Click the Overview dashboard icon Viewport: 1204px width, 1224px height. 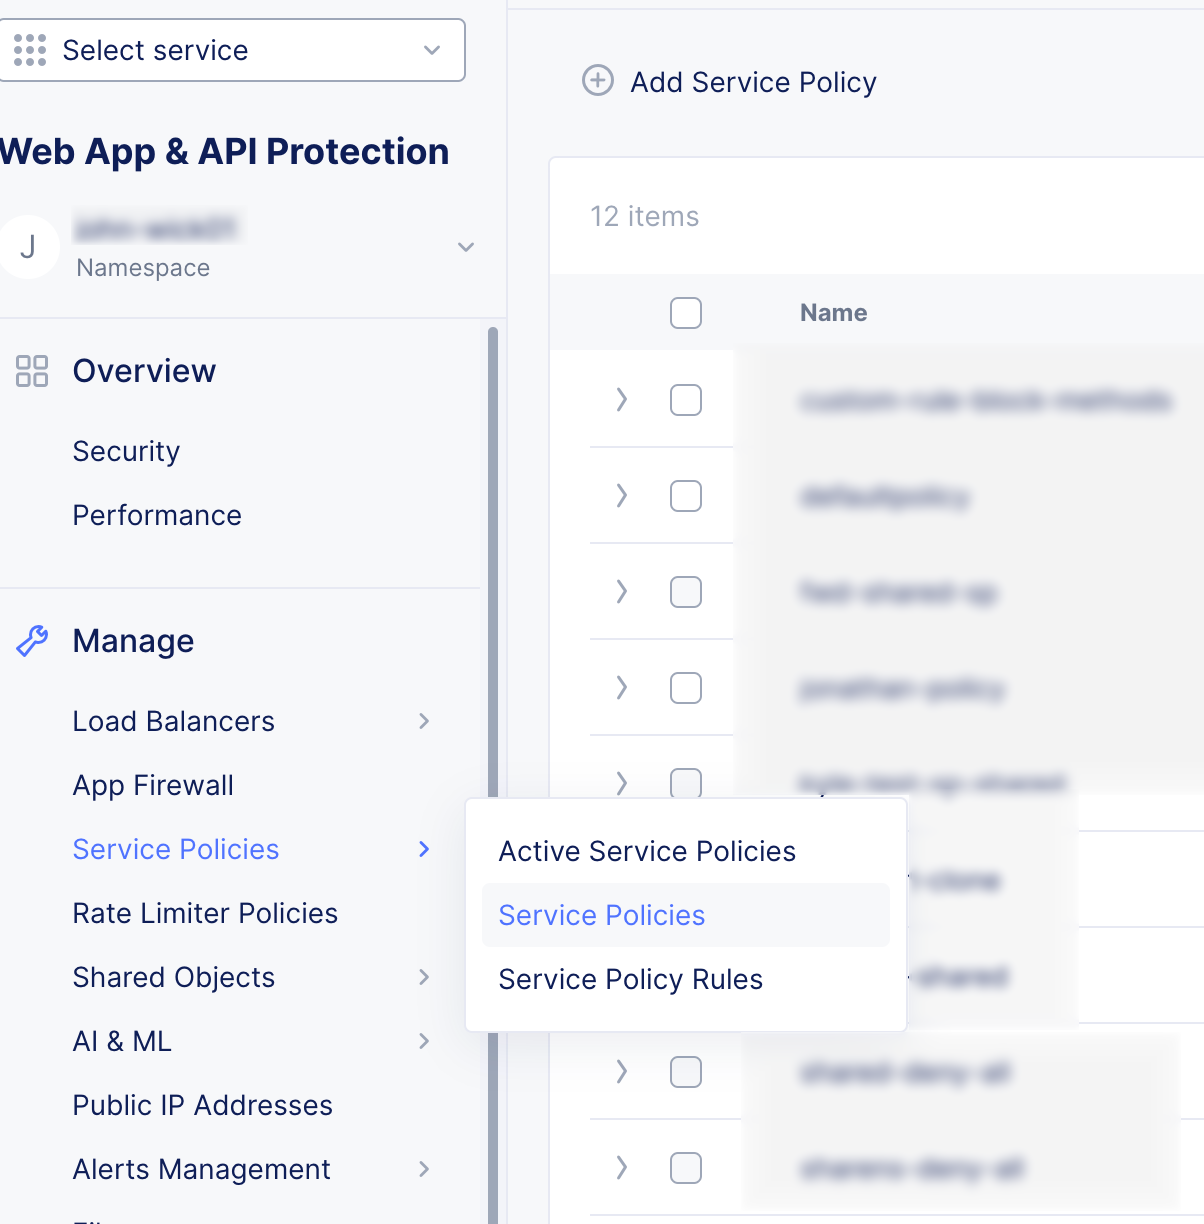click(32, 371)
